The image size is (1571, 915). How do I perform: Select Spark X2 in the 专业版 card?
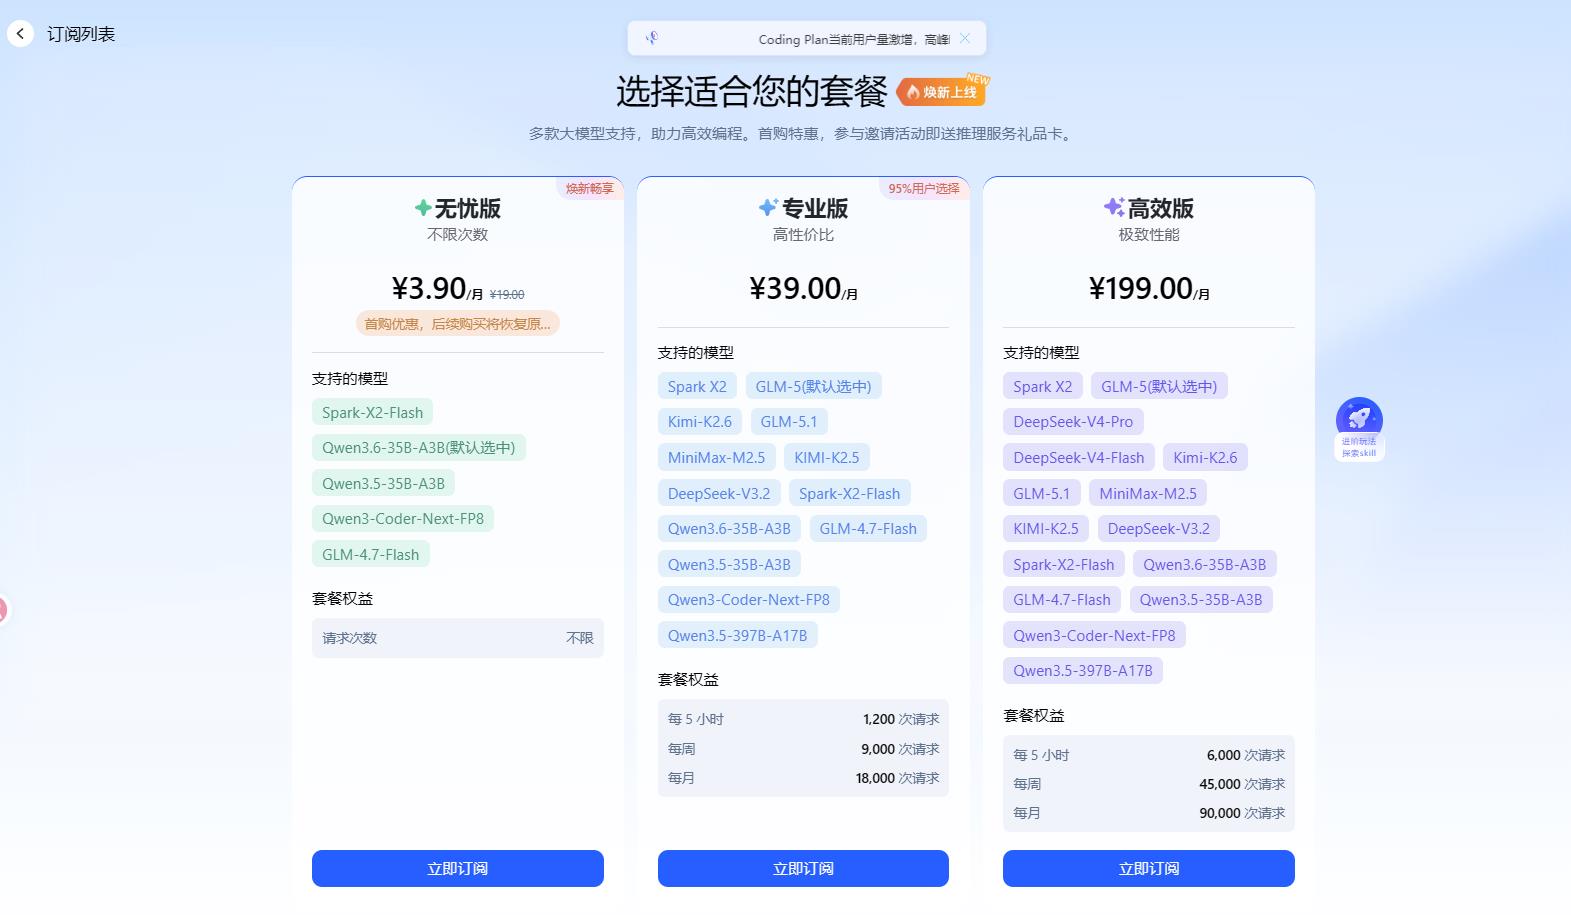(x=697, y=386)
